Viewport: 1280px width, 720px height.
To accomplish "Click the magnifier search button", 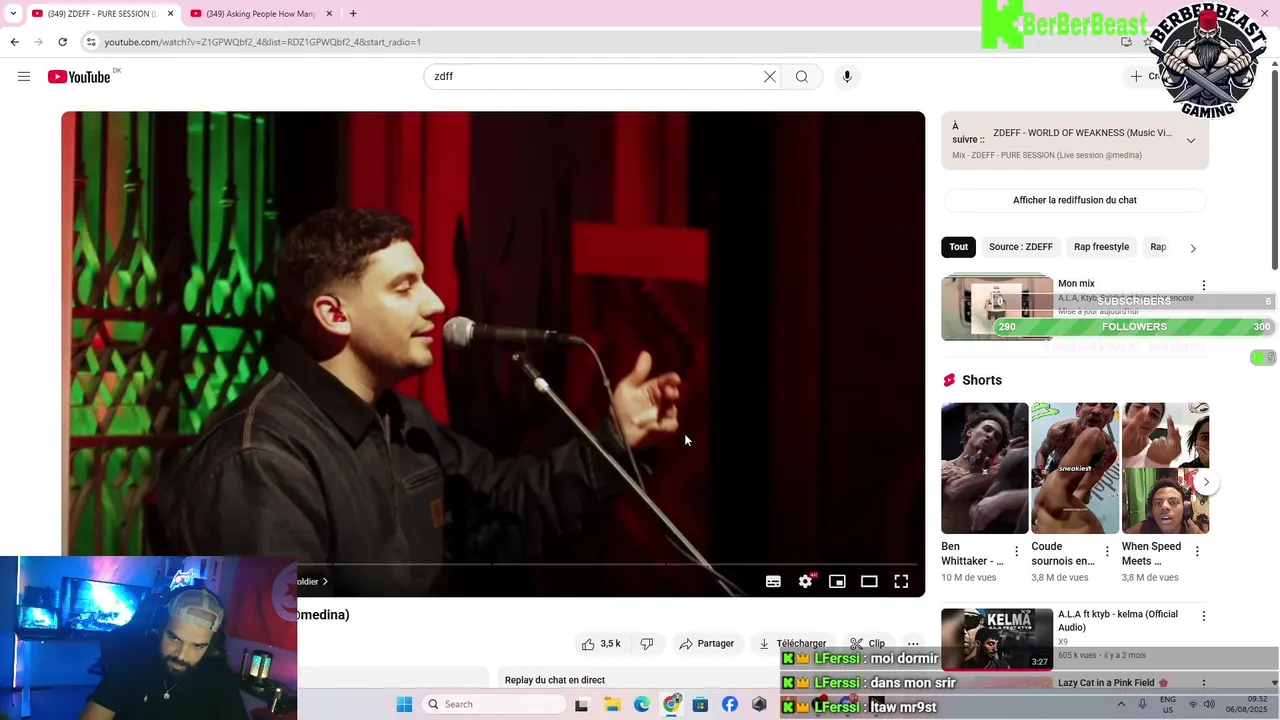I will 802,76.
